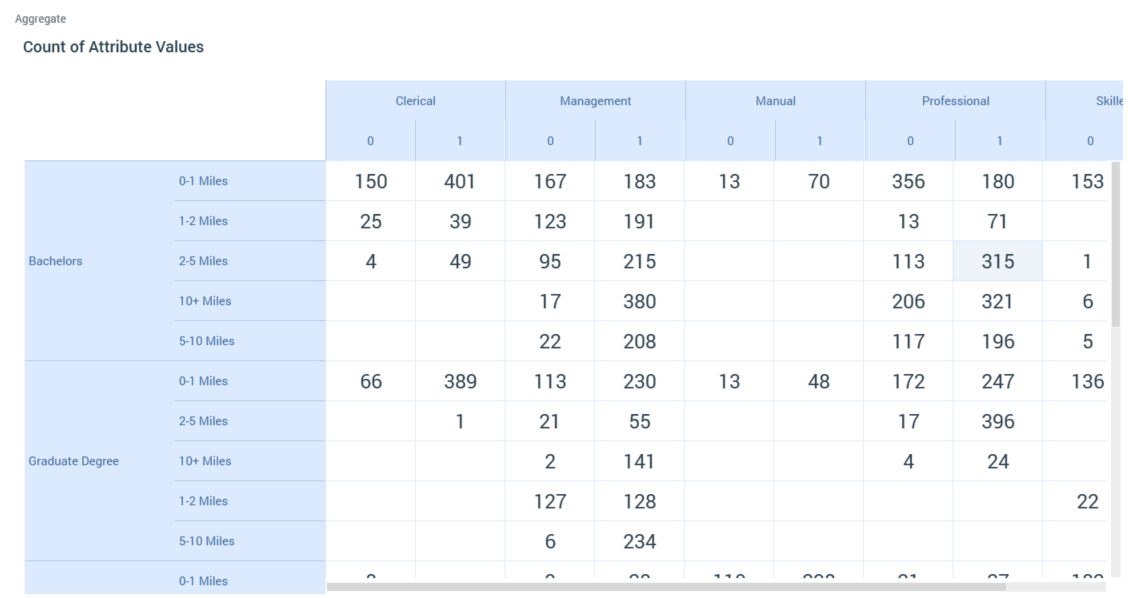Click the Bachelors row group header

click(56, 261)
